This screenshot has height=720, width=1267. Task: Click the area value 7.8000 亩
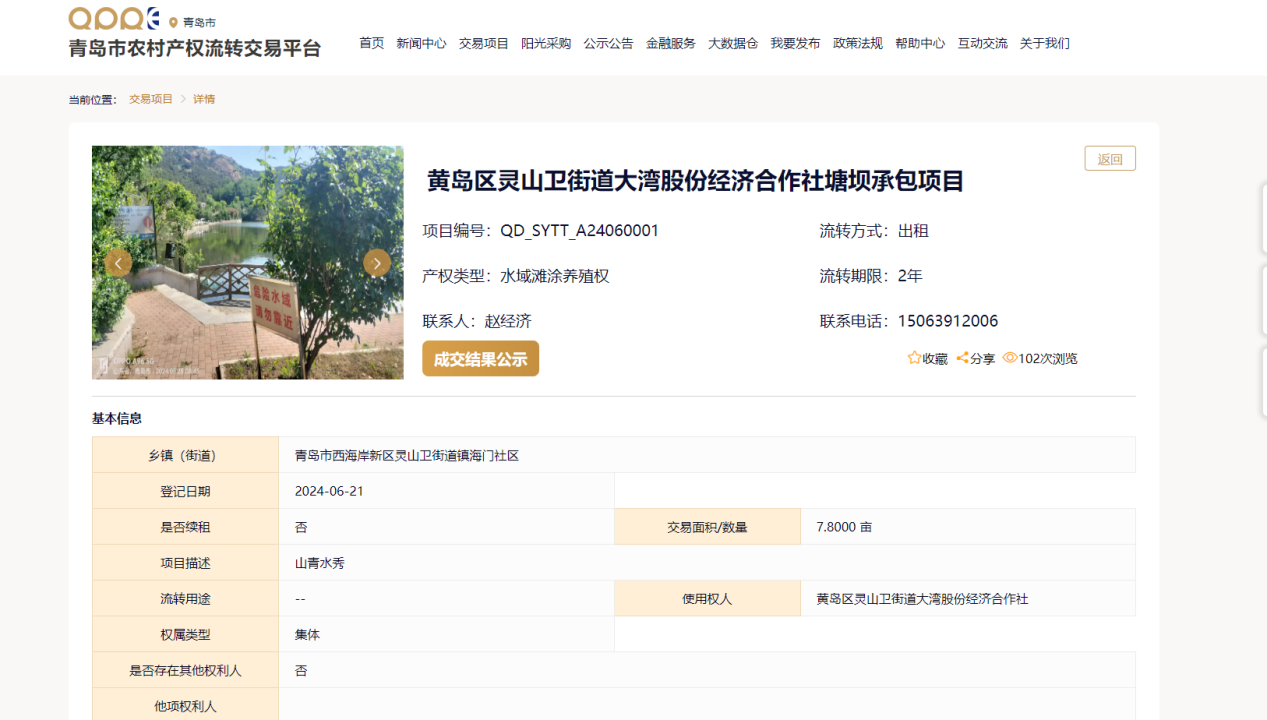coord(844,527)
